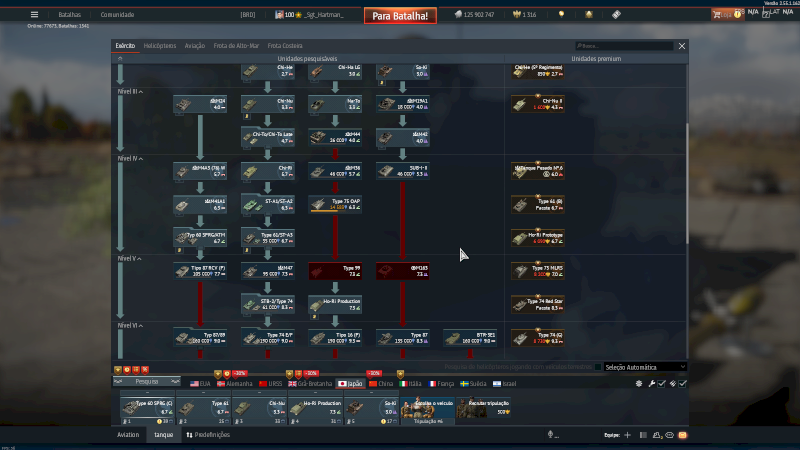The height and width of the screenshot is (450, 800).
Task: Select the Japão nation
Action: pyautogui.click(x=351, y=384)
